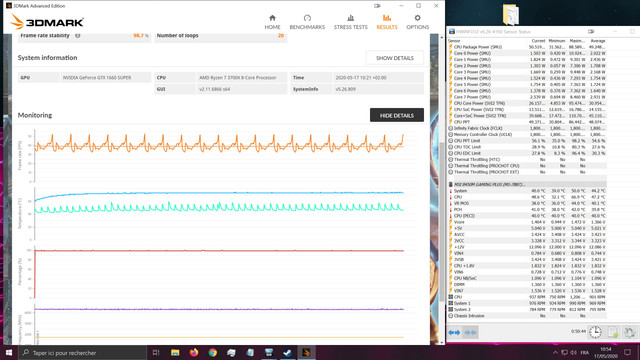Viewport: 640px width, 360px height.
Task: Select the CPU Package Power (SMU) row
Action: [x=527, y=47]
